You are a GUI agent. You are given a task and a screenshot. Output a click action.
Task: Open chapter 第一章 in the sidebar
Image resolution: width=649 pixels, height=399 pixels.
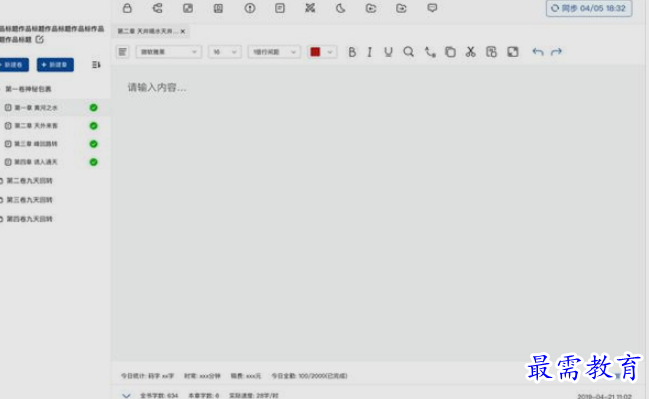click(x=36, y=108)
